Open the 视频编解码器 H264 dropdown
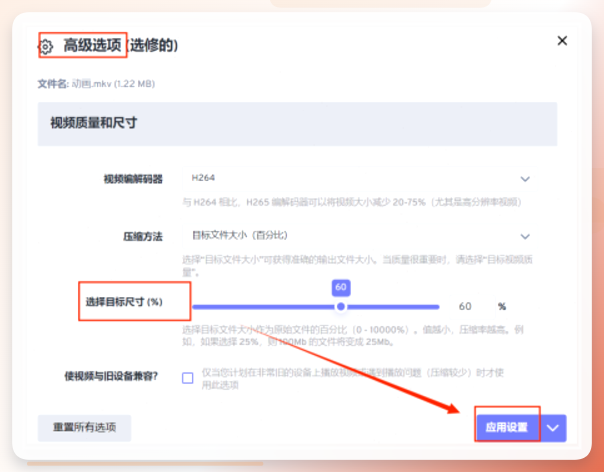Viewport: 604px width, 472px height. click(359, 179)
